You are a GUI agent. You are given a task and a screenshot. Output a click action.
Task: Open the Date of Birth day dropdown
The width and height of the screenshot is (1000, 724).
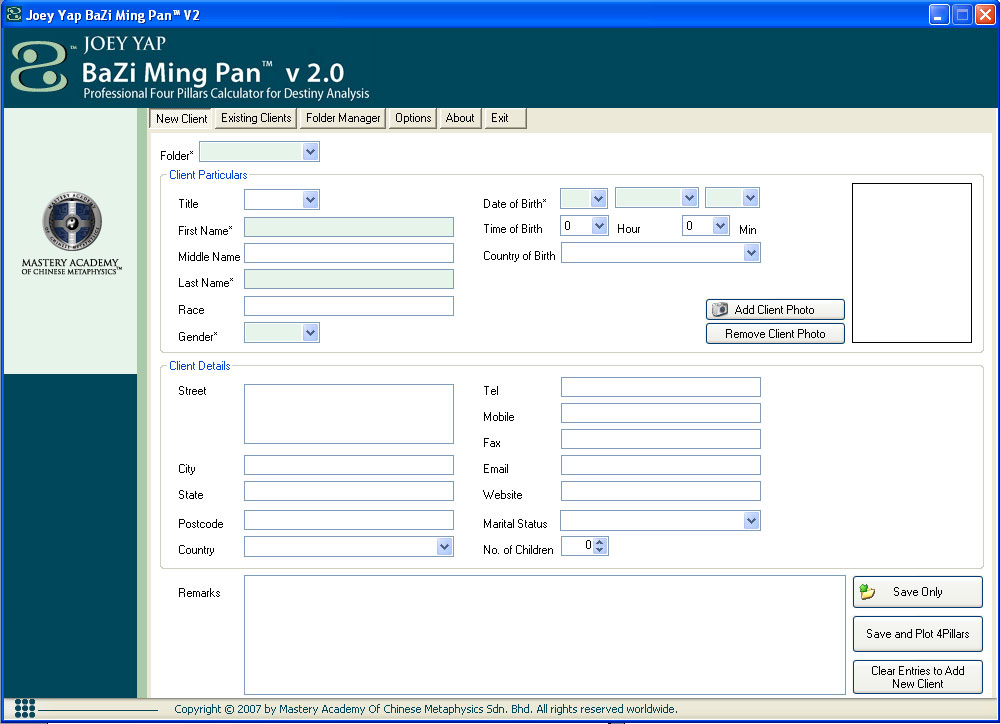[x=598, y=198]
